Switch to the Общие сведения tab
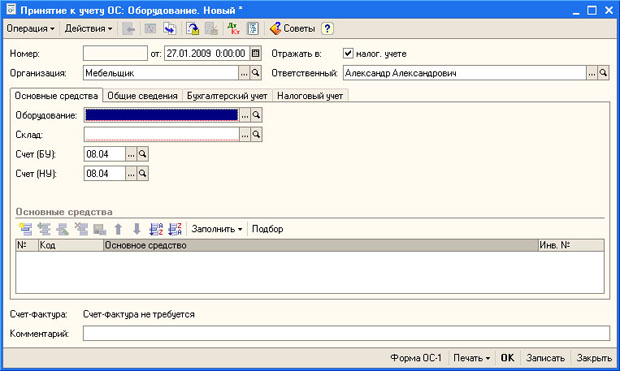The height and width of the screenshot is (371, 620). pyautogui.click(x=142, y=96)
